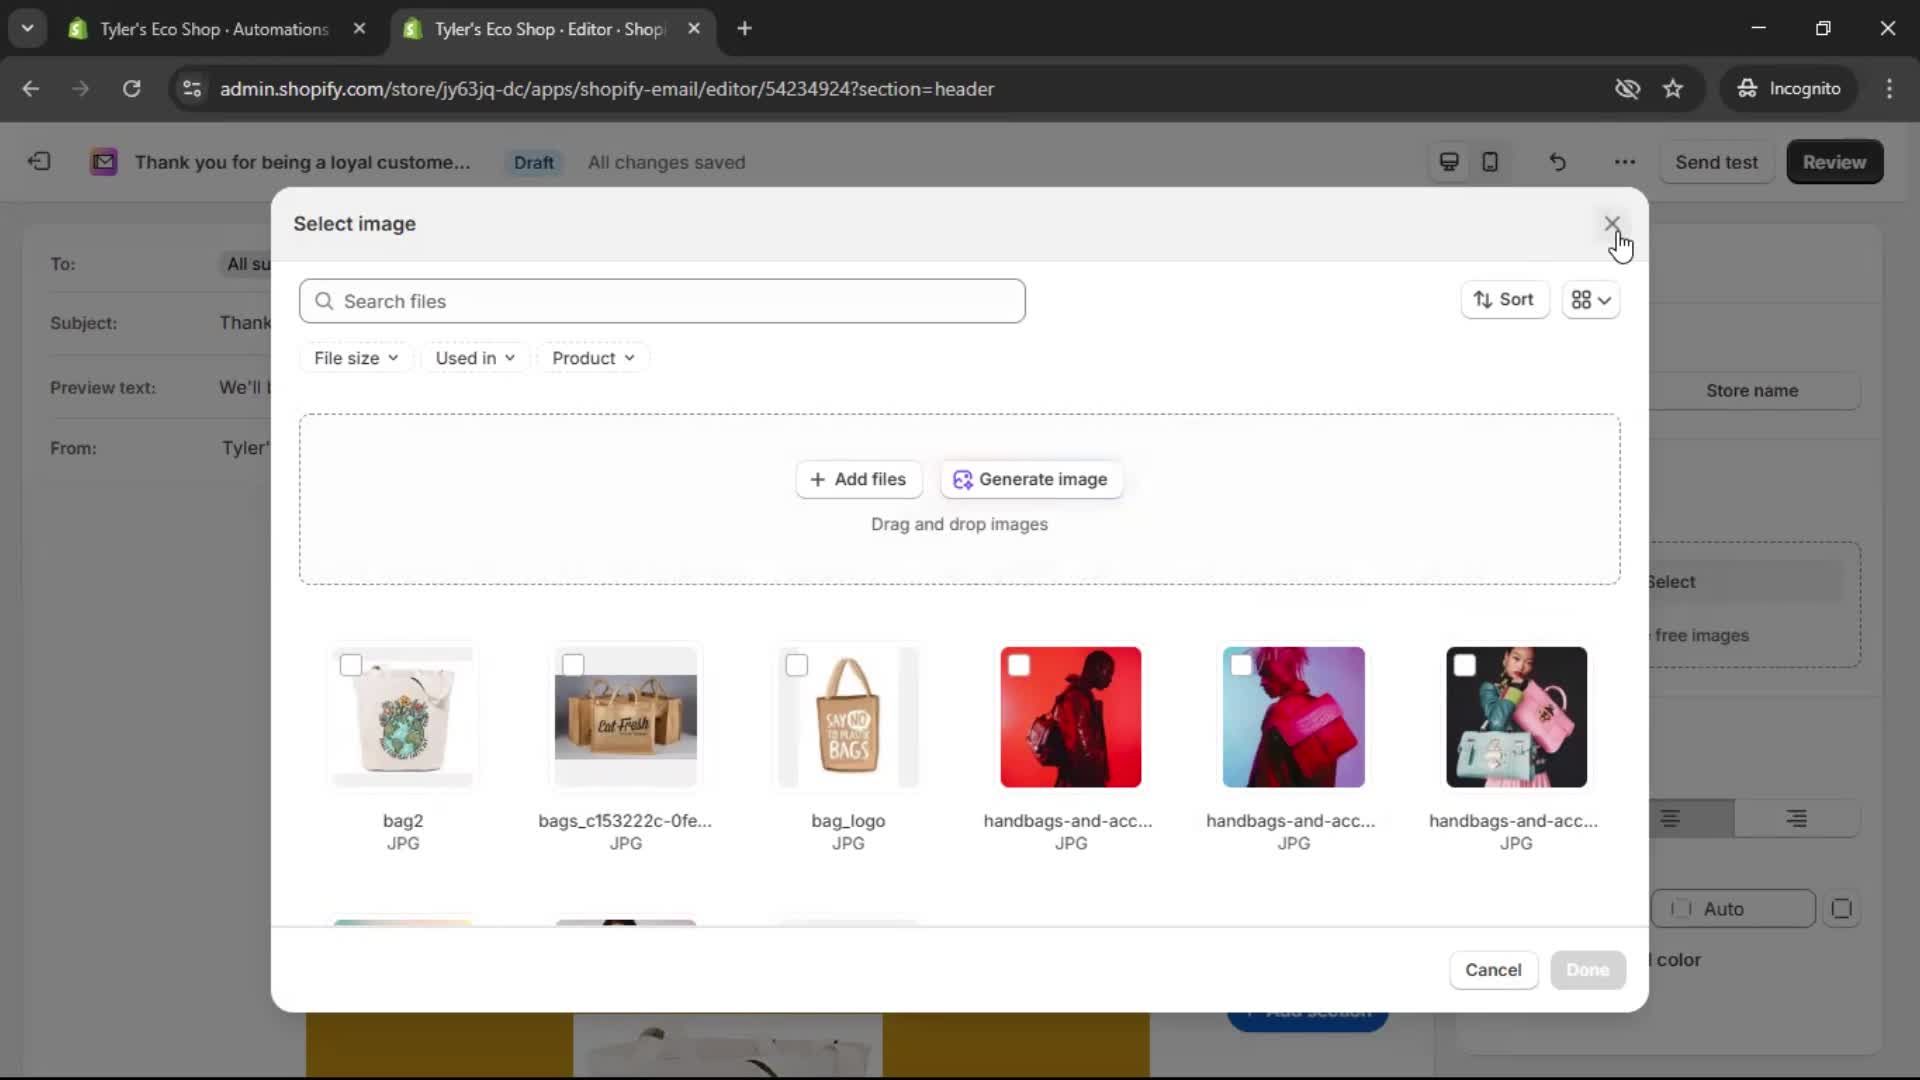Click the exit editor arrow icon

39,161
